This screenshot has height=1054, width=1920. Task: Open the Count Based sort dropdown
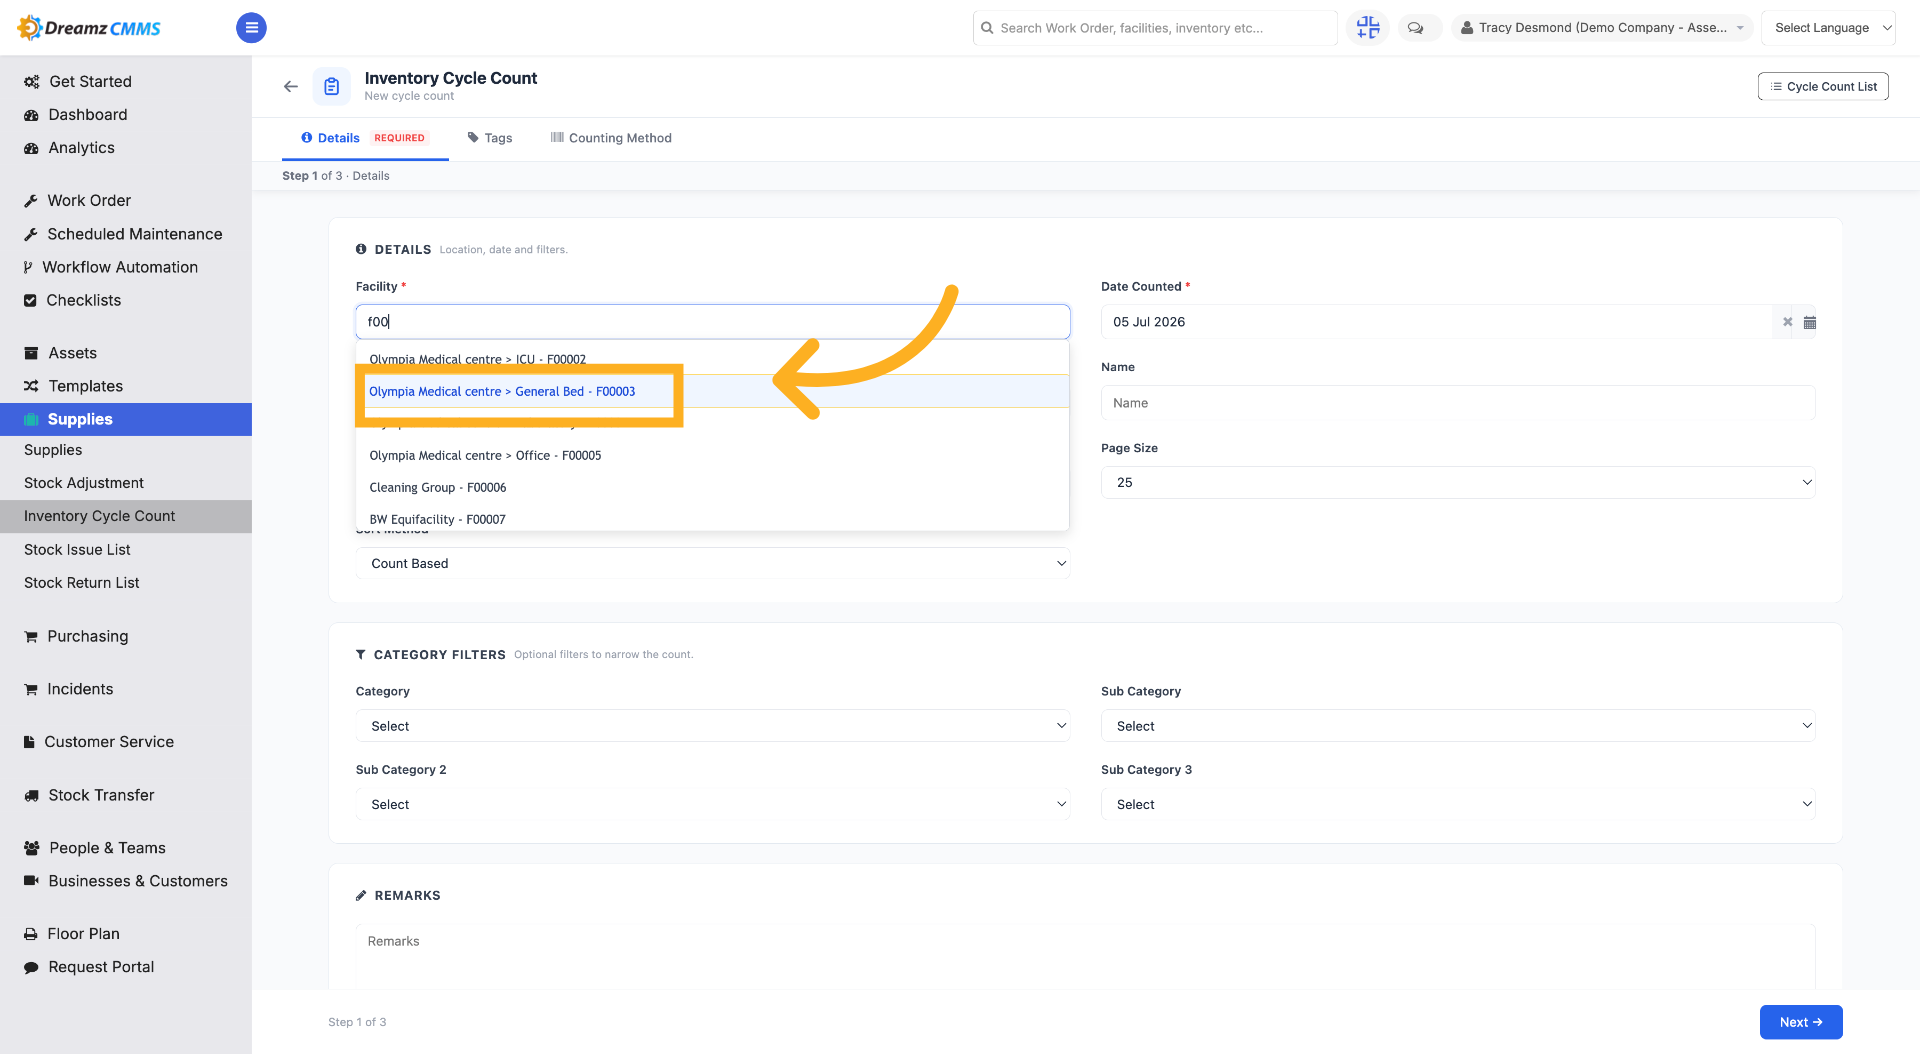(712, 564)
